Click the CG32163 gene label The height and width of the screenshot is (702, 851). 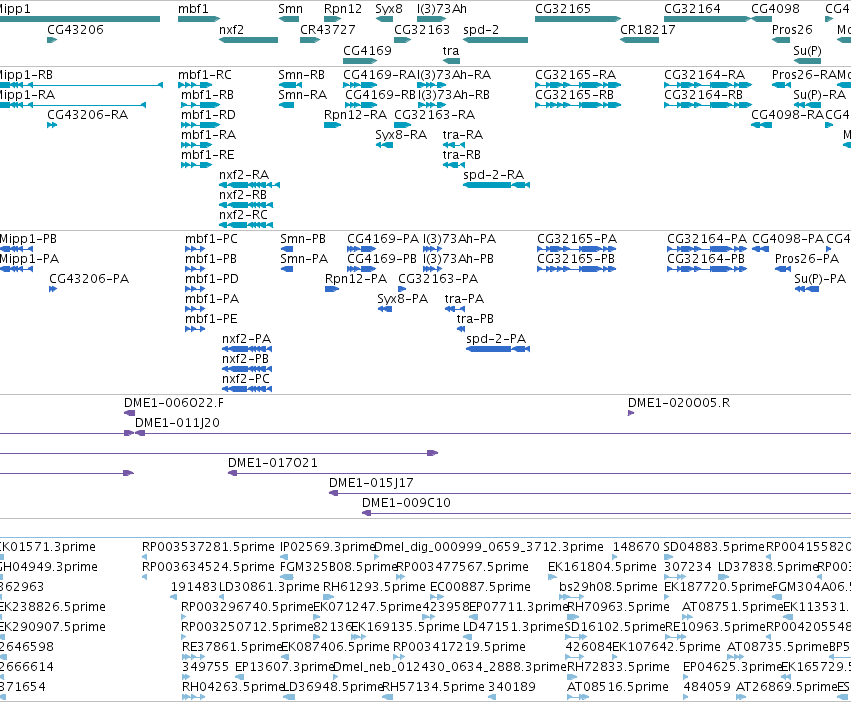422,29
